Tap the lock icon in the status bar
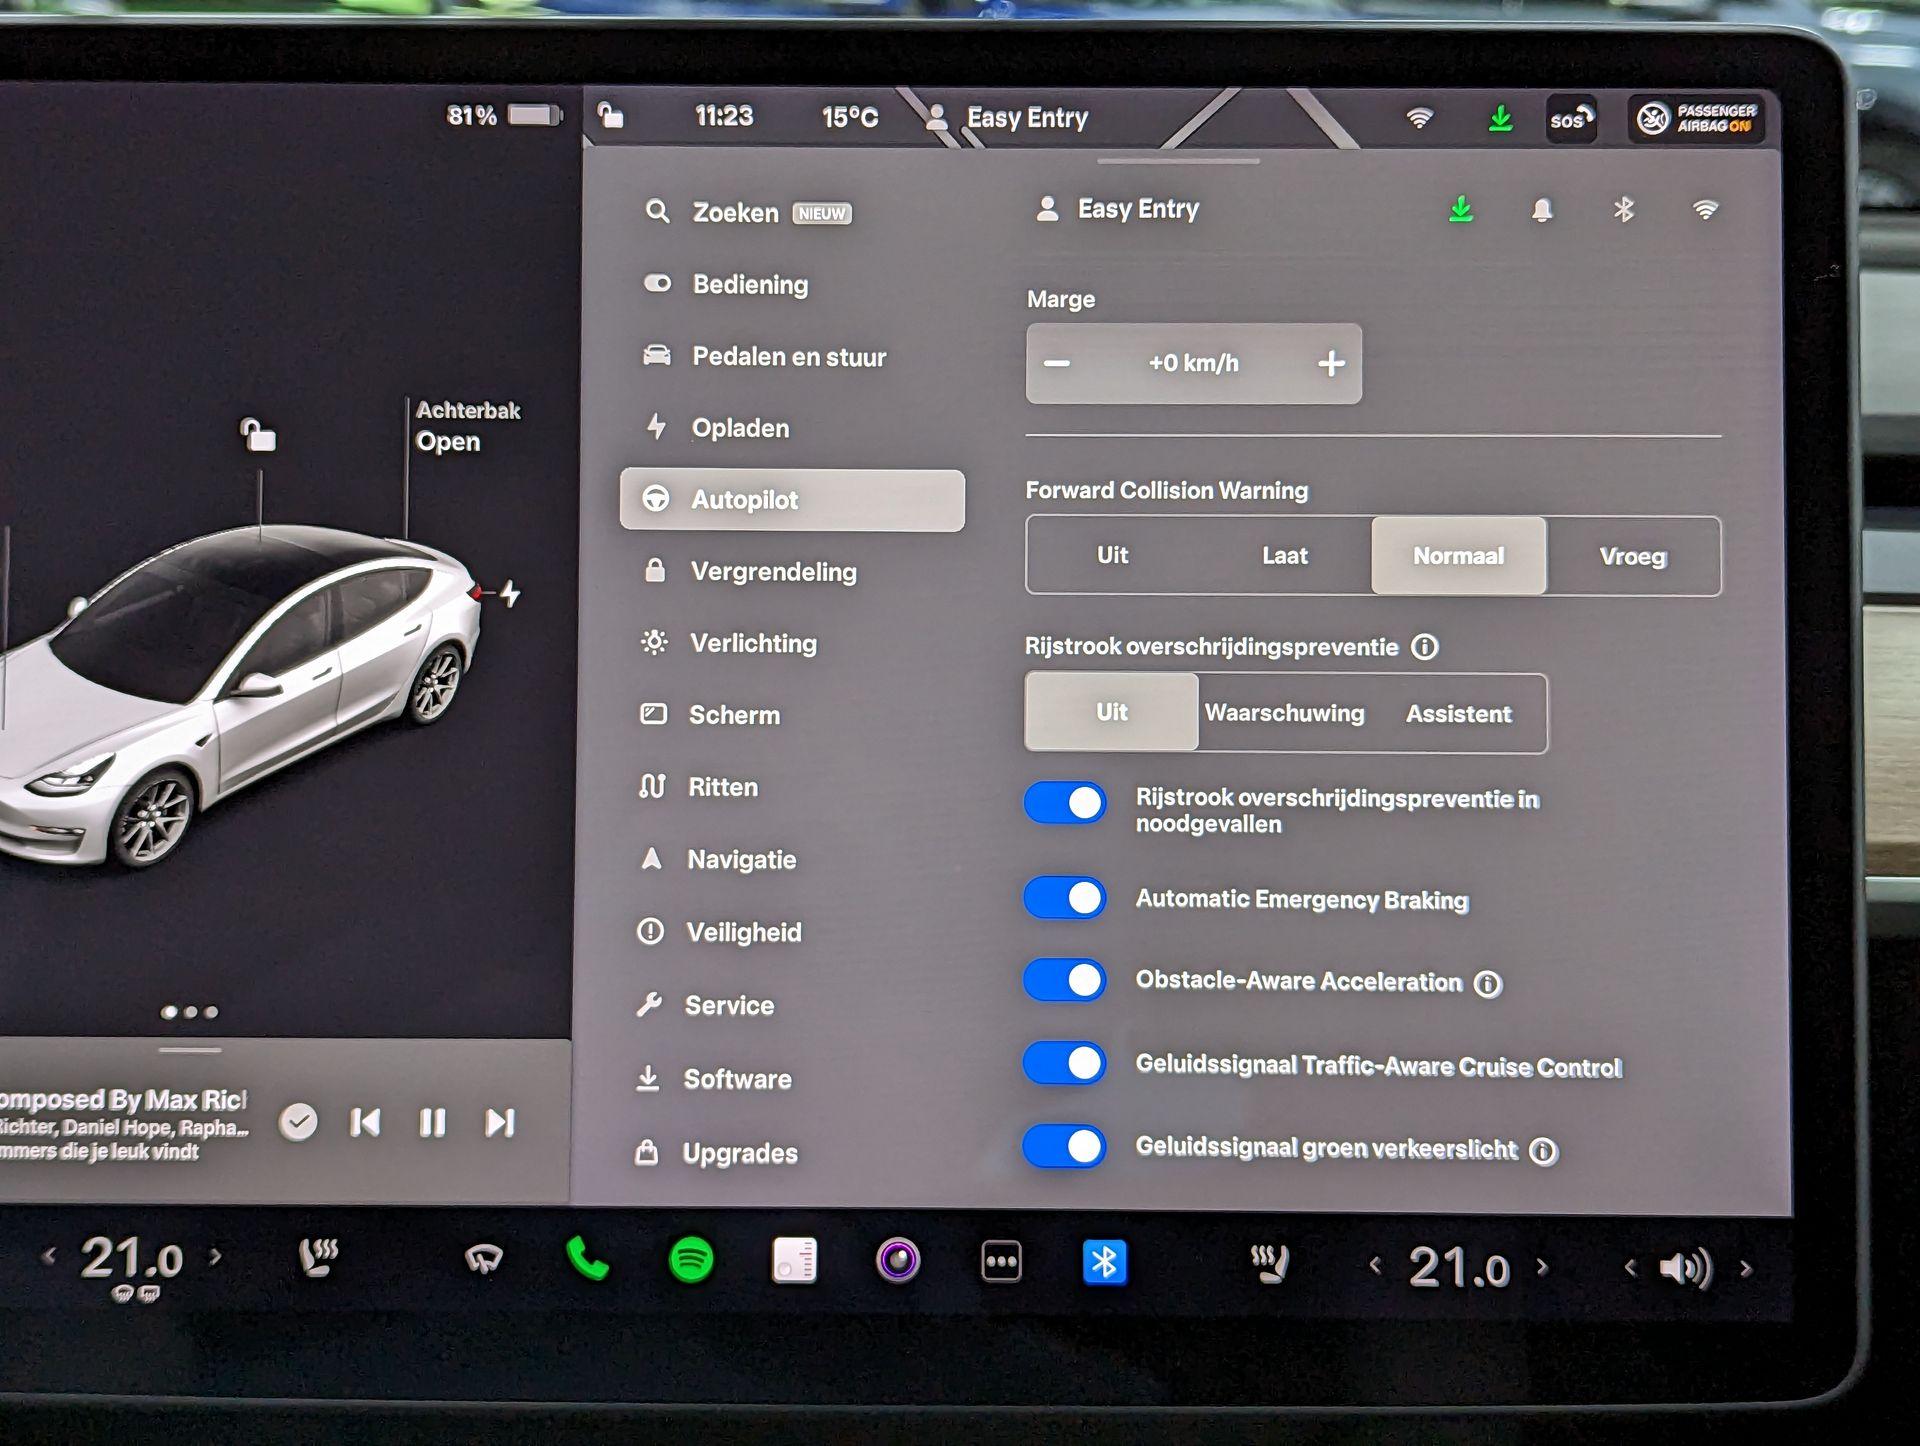 610,115
